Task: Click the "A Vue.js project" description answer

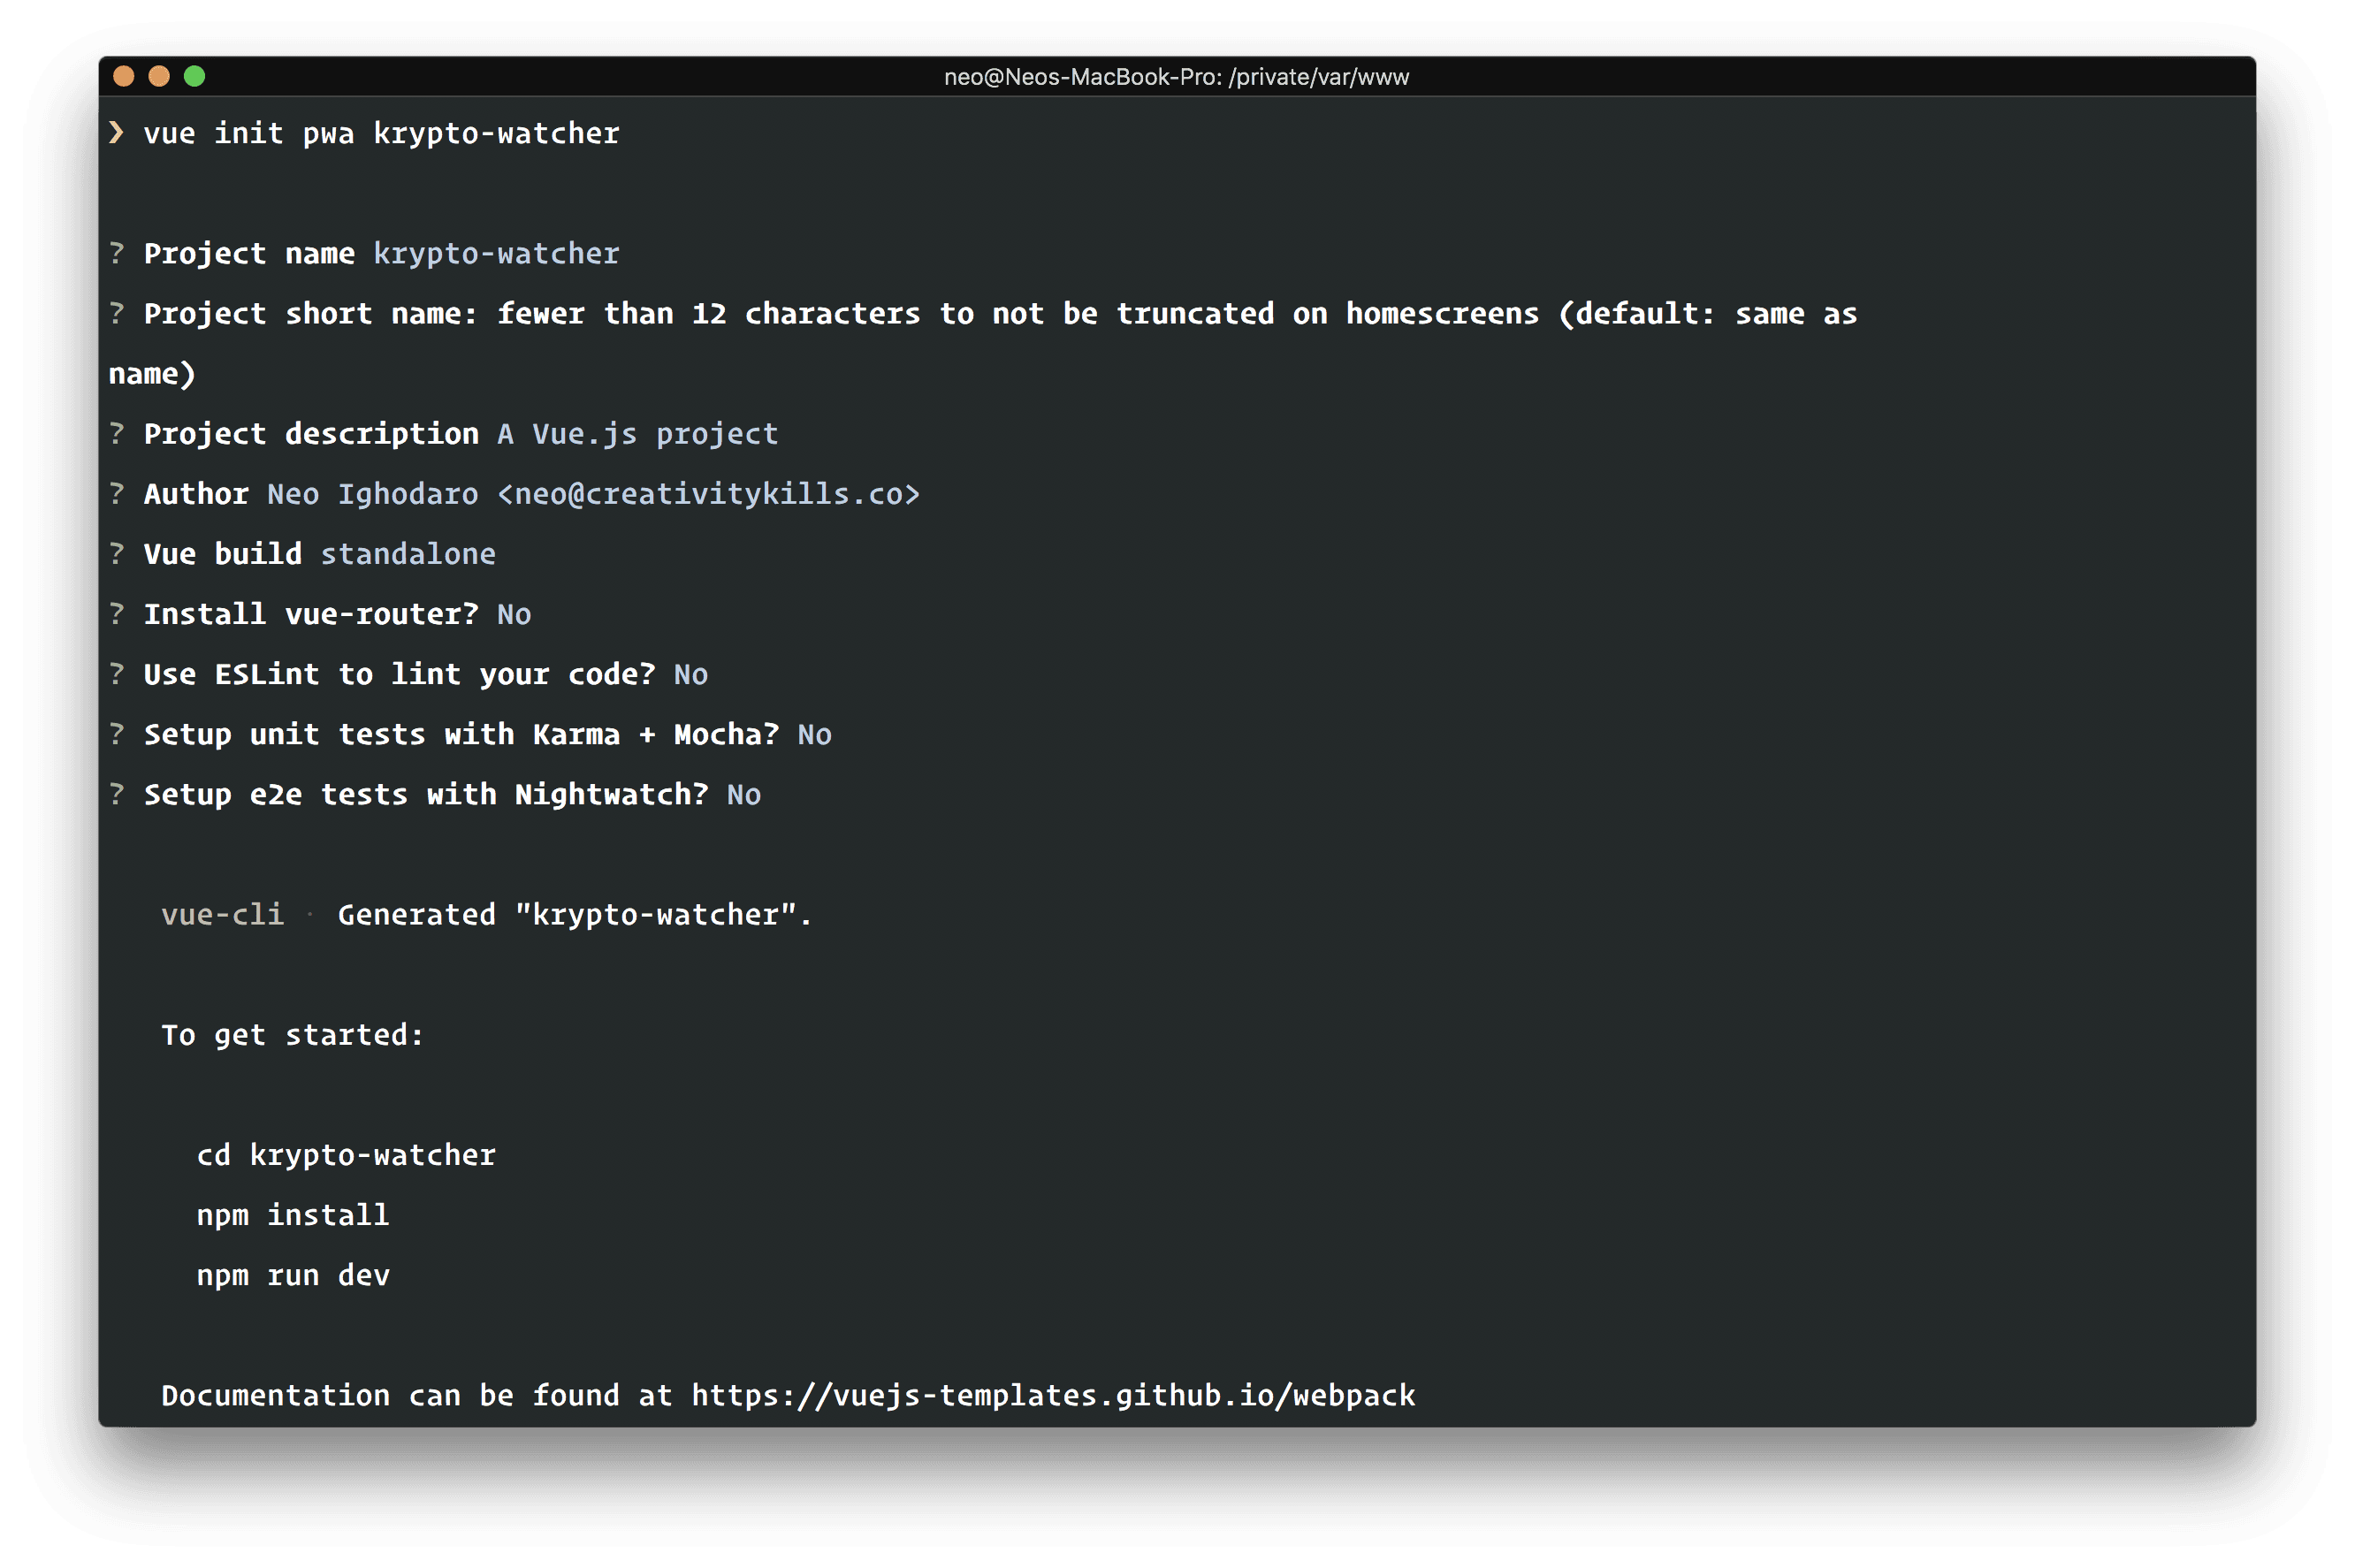Action: point(637,434)
